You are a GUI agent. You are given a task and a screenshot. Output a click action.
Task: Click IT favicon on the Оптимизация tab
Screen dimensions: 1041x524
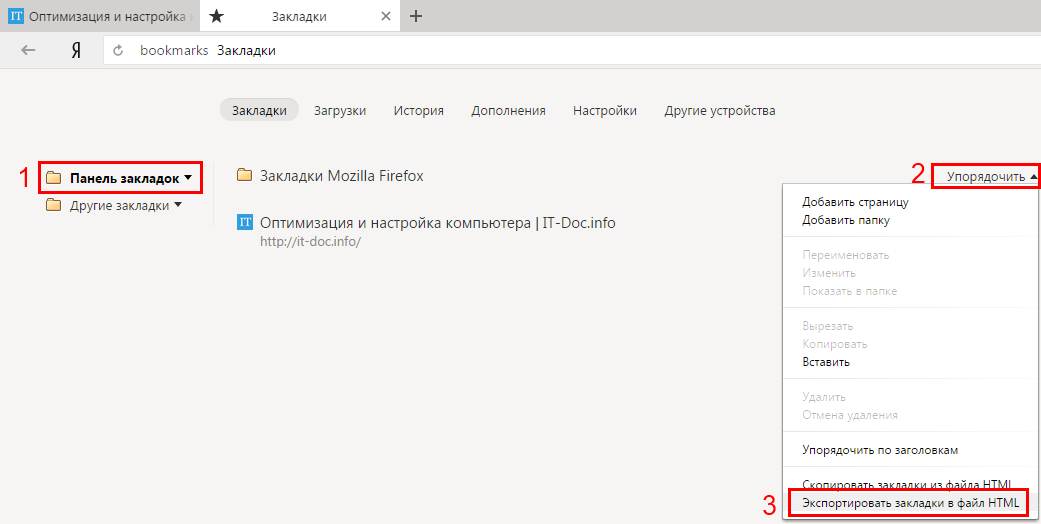point(16,17)
